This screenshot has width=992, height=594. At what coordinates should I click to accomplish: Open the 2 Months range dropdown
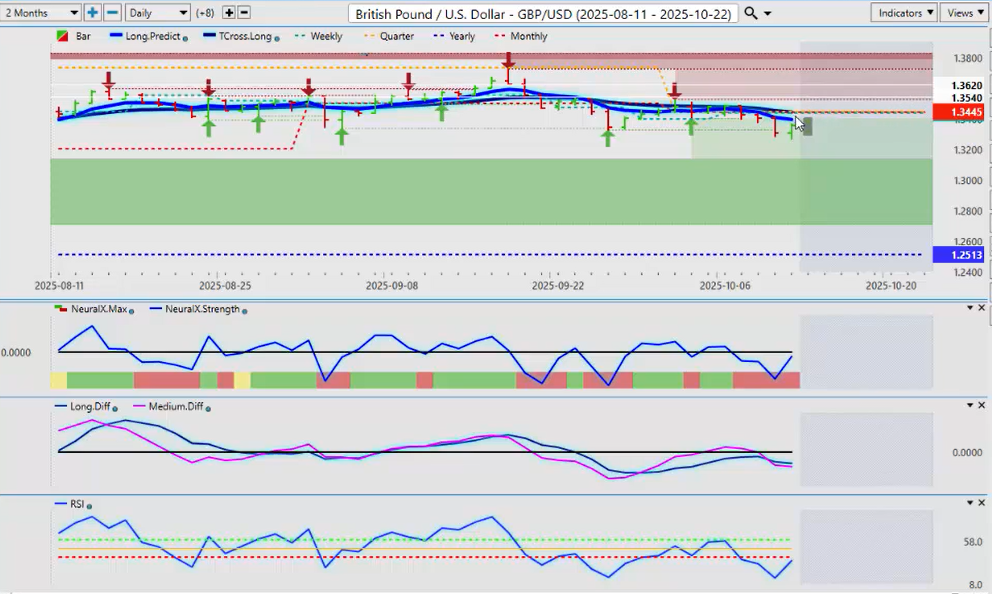pos(41,13)
